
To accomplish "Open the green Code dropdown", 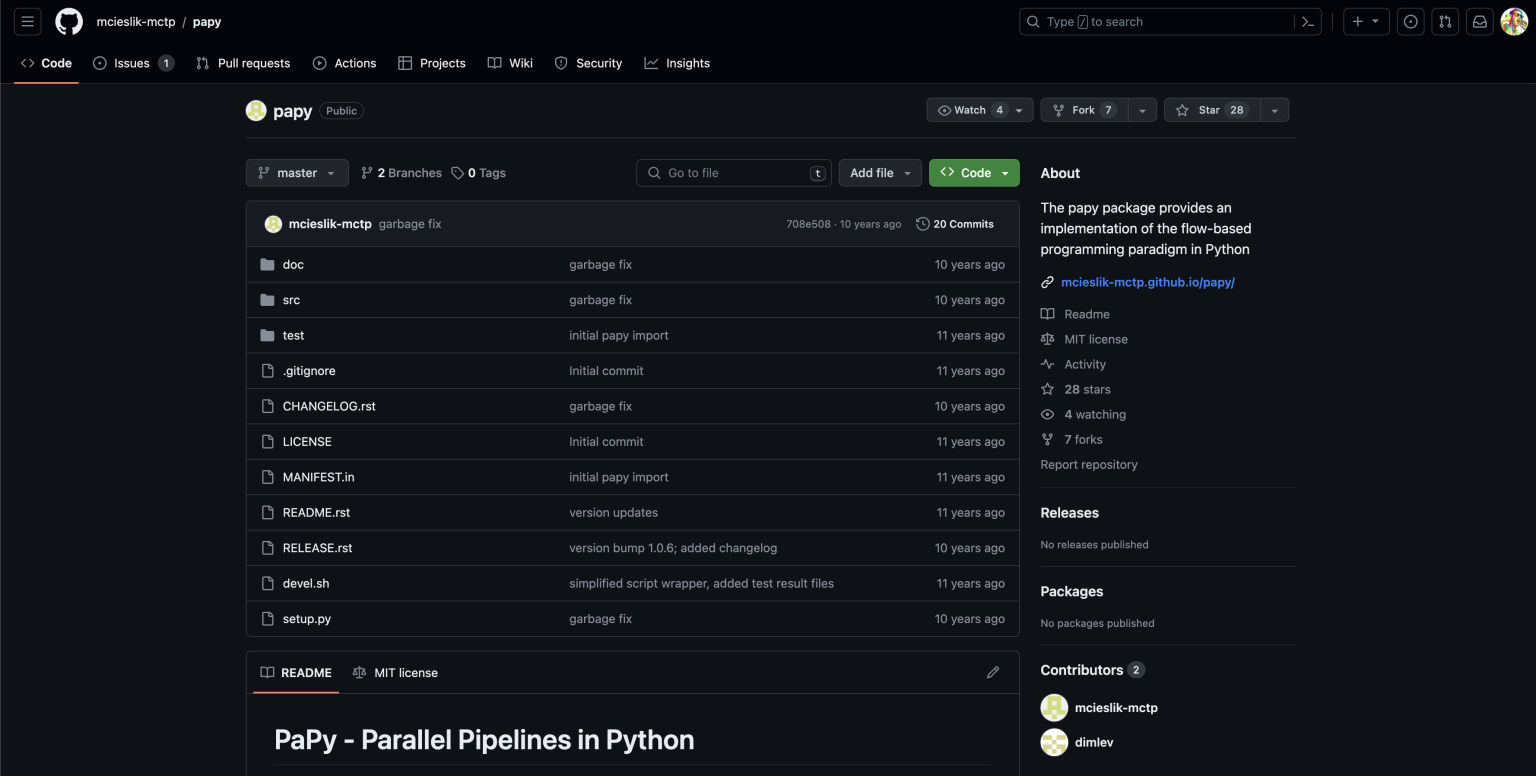I will tap(974, 173).
